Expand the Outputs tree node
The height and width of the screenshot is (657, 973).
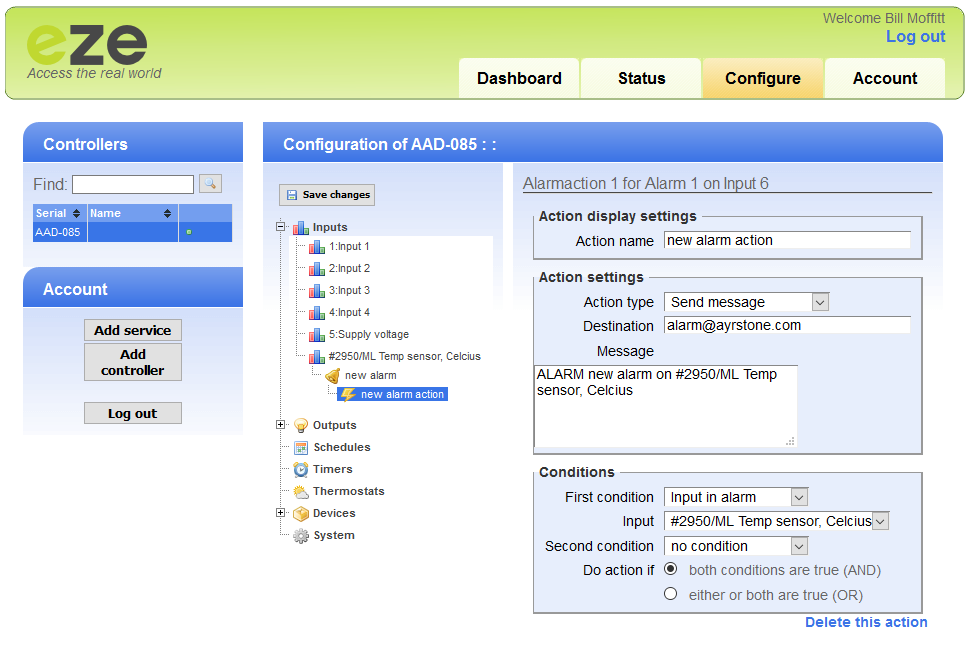click(281, 425)
